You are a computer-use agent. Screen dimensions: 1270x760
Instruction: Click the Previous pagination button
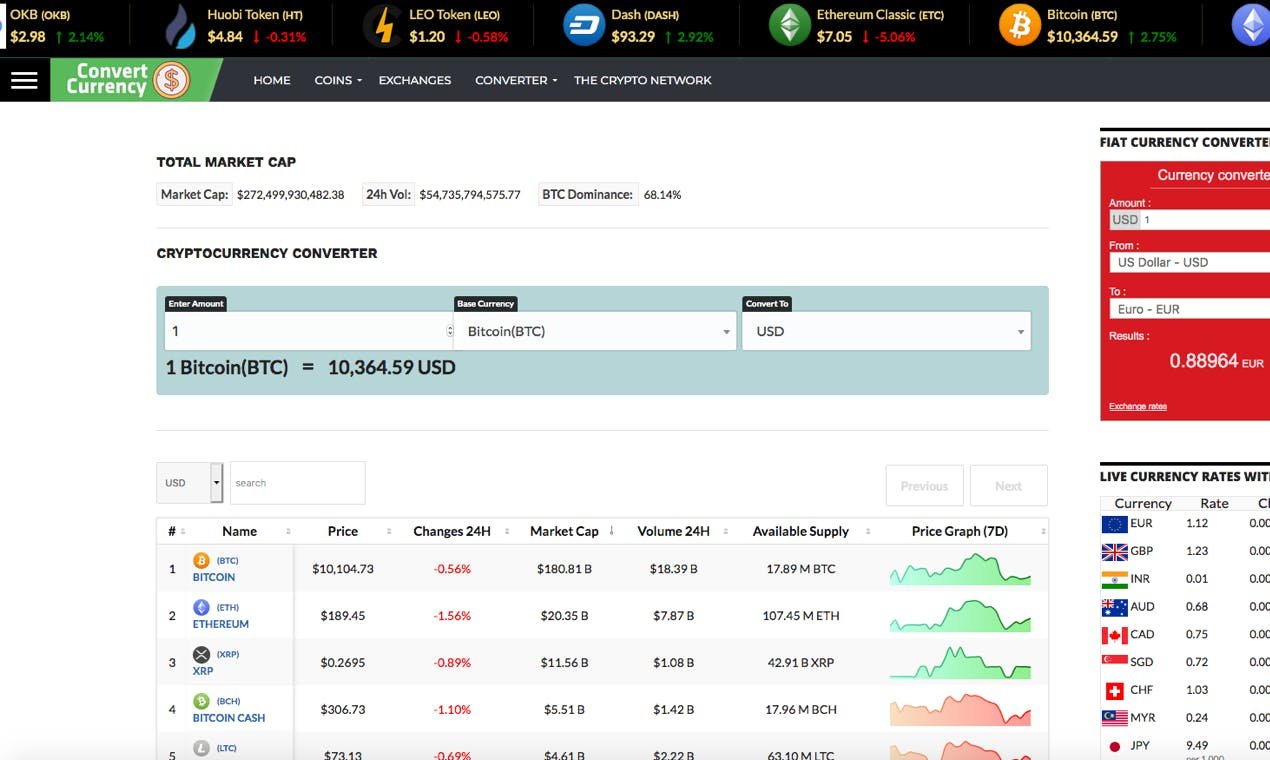(924, 486)
